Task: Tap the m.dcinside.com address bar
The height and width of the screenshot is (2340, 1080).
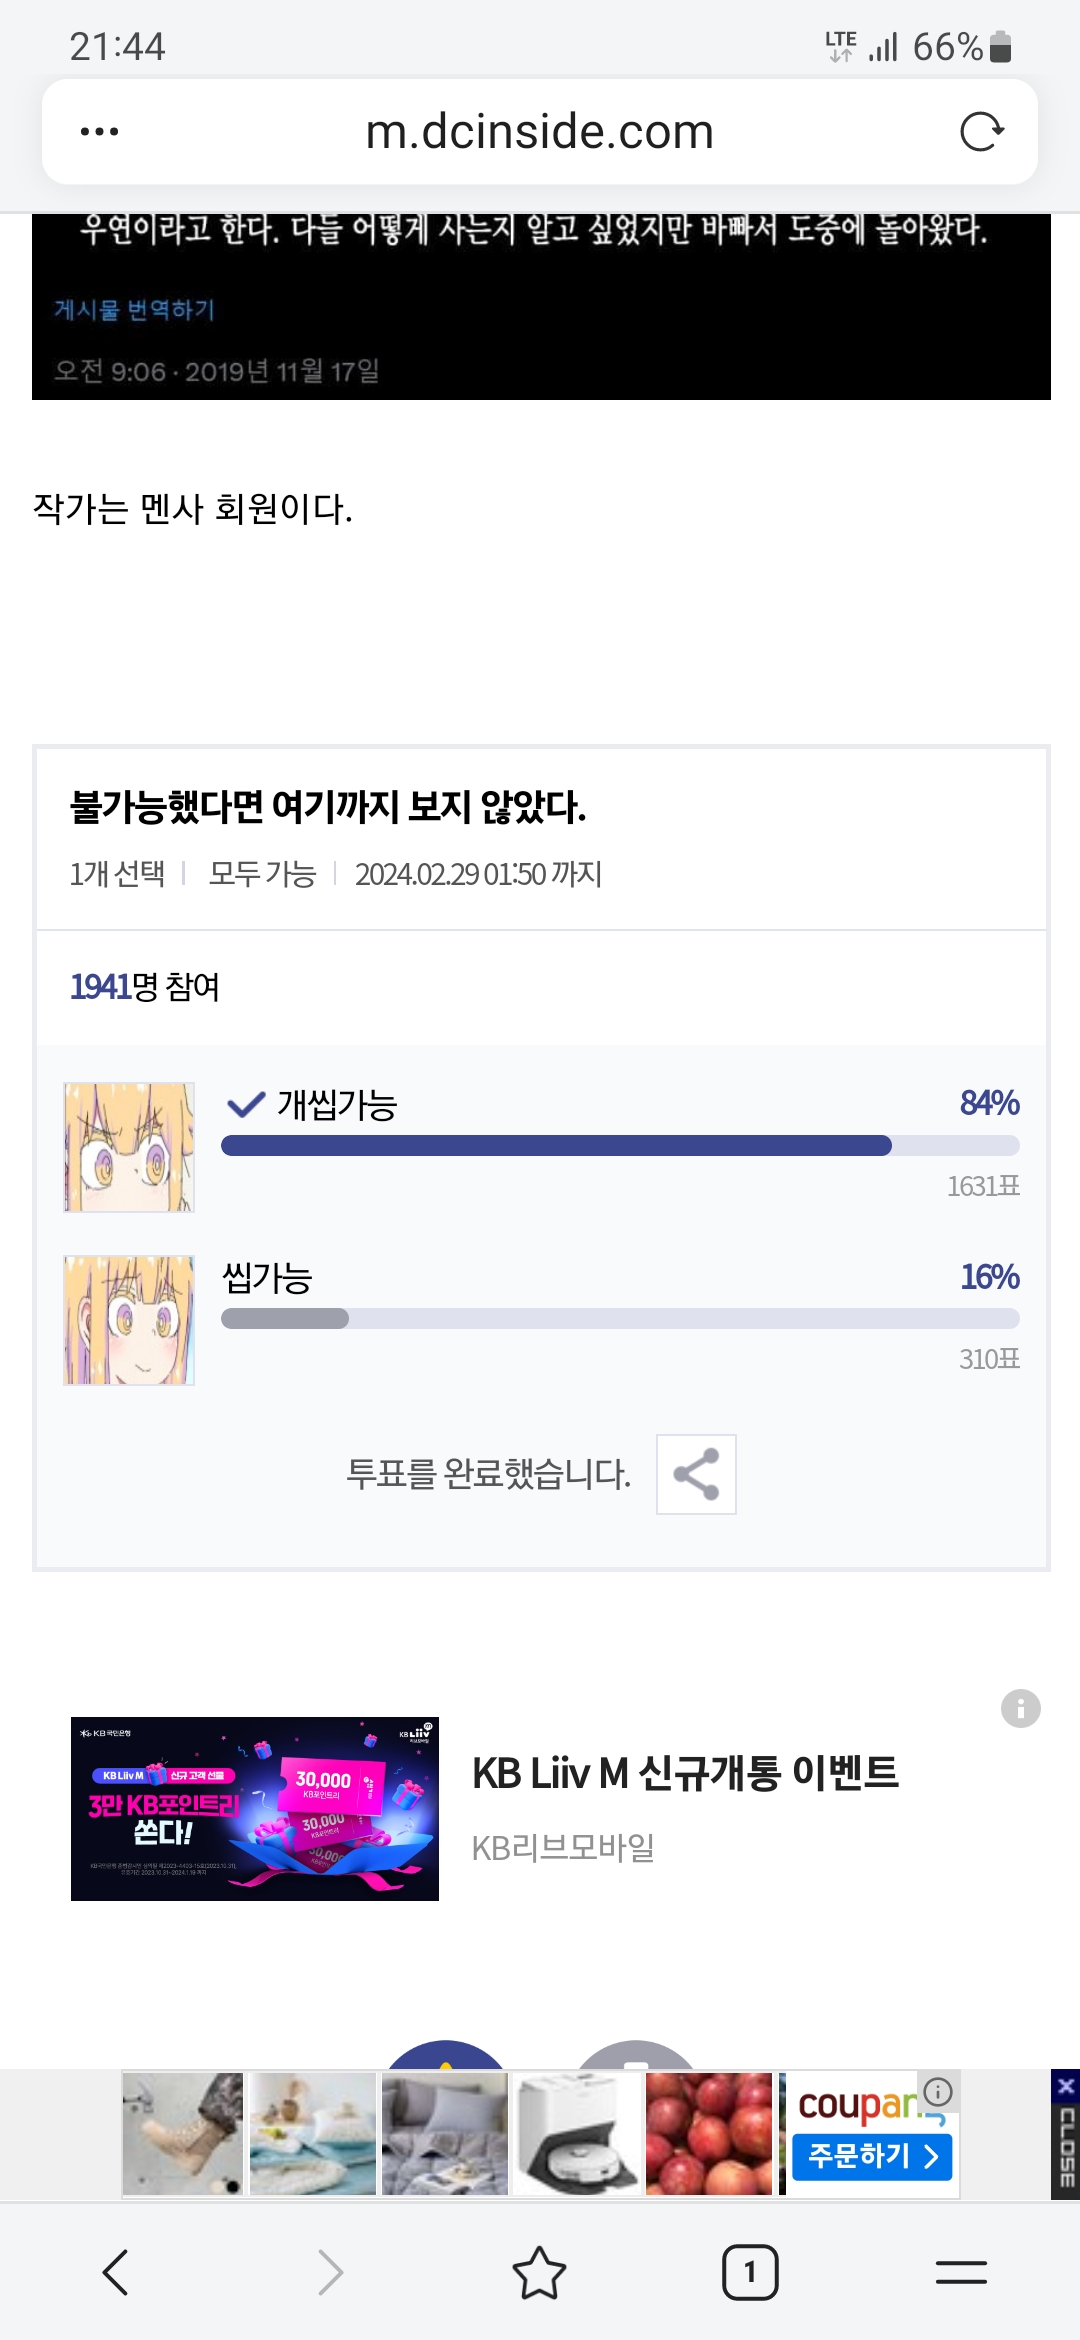Action: (539, 131)
